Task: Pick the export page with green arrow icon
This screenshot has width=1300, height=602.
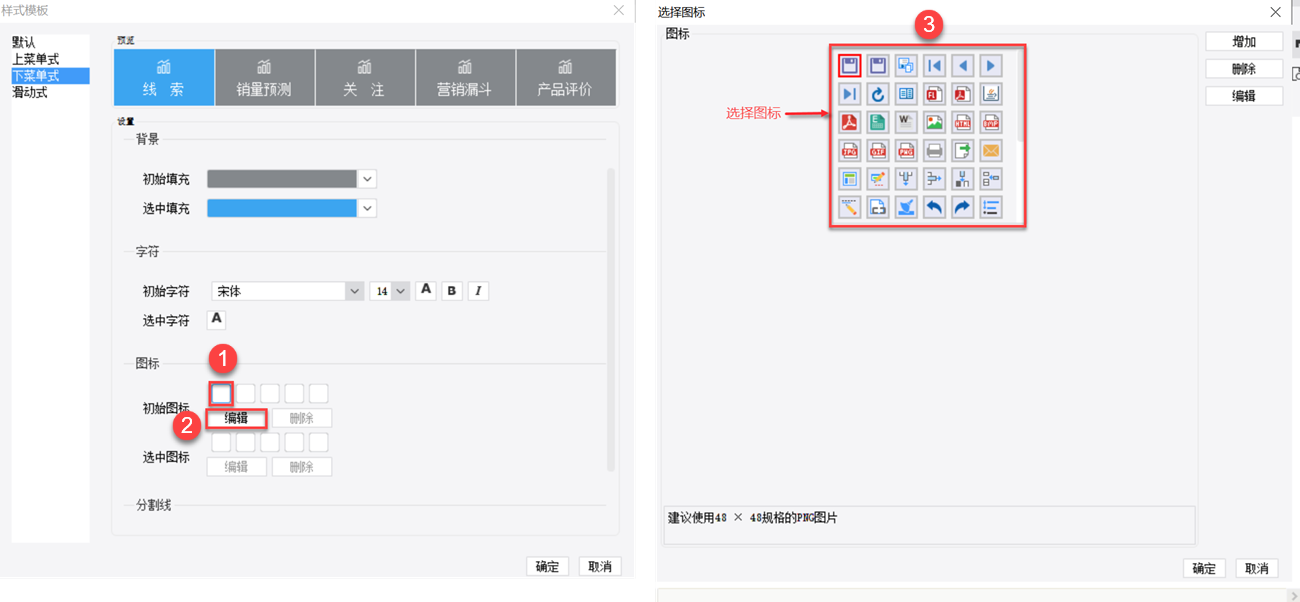Action: (962, 151)
